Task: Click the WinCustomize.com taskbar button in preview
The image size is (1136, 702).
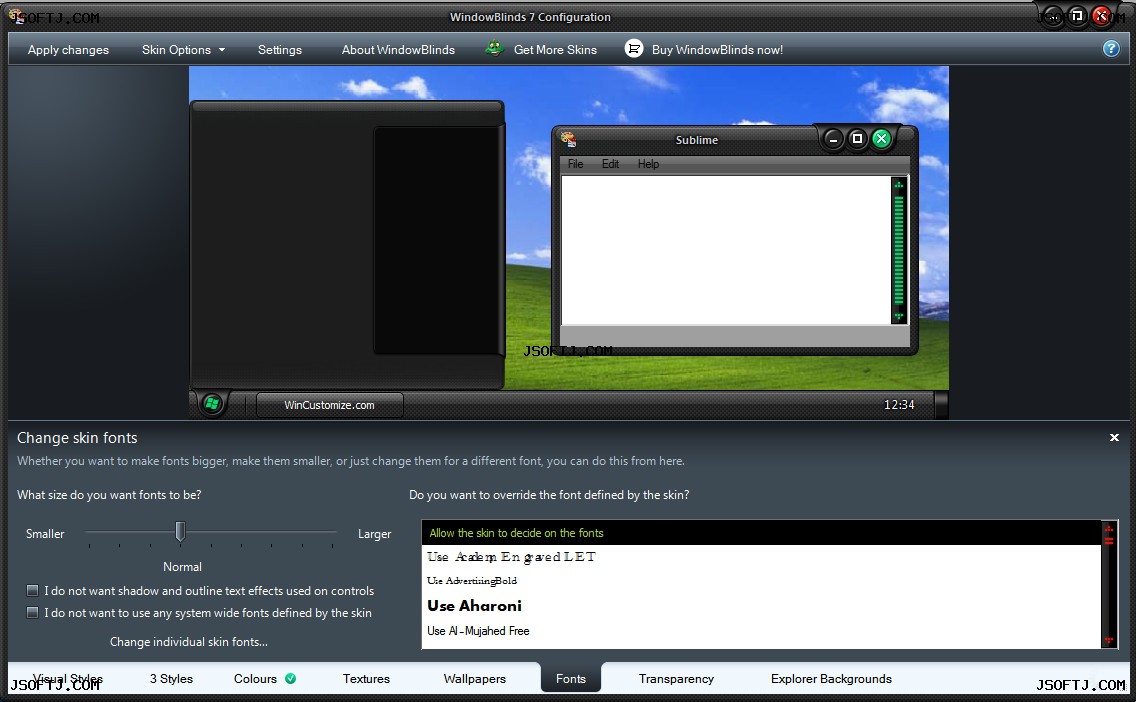Action: pos(330,405)
